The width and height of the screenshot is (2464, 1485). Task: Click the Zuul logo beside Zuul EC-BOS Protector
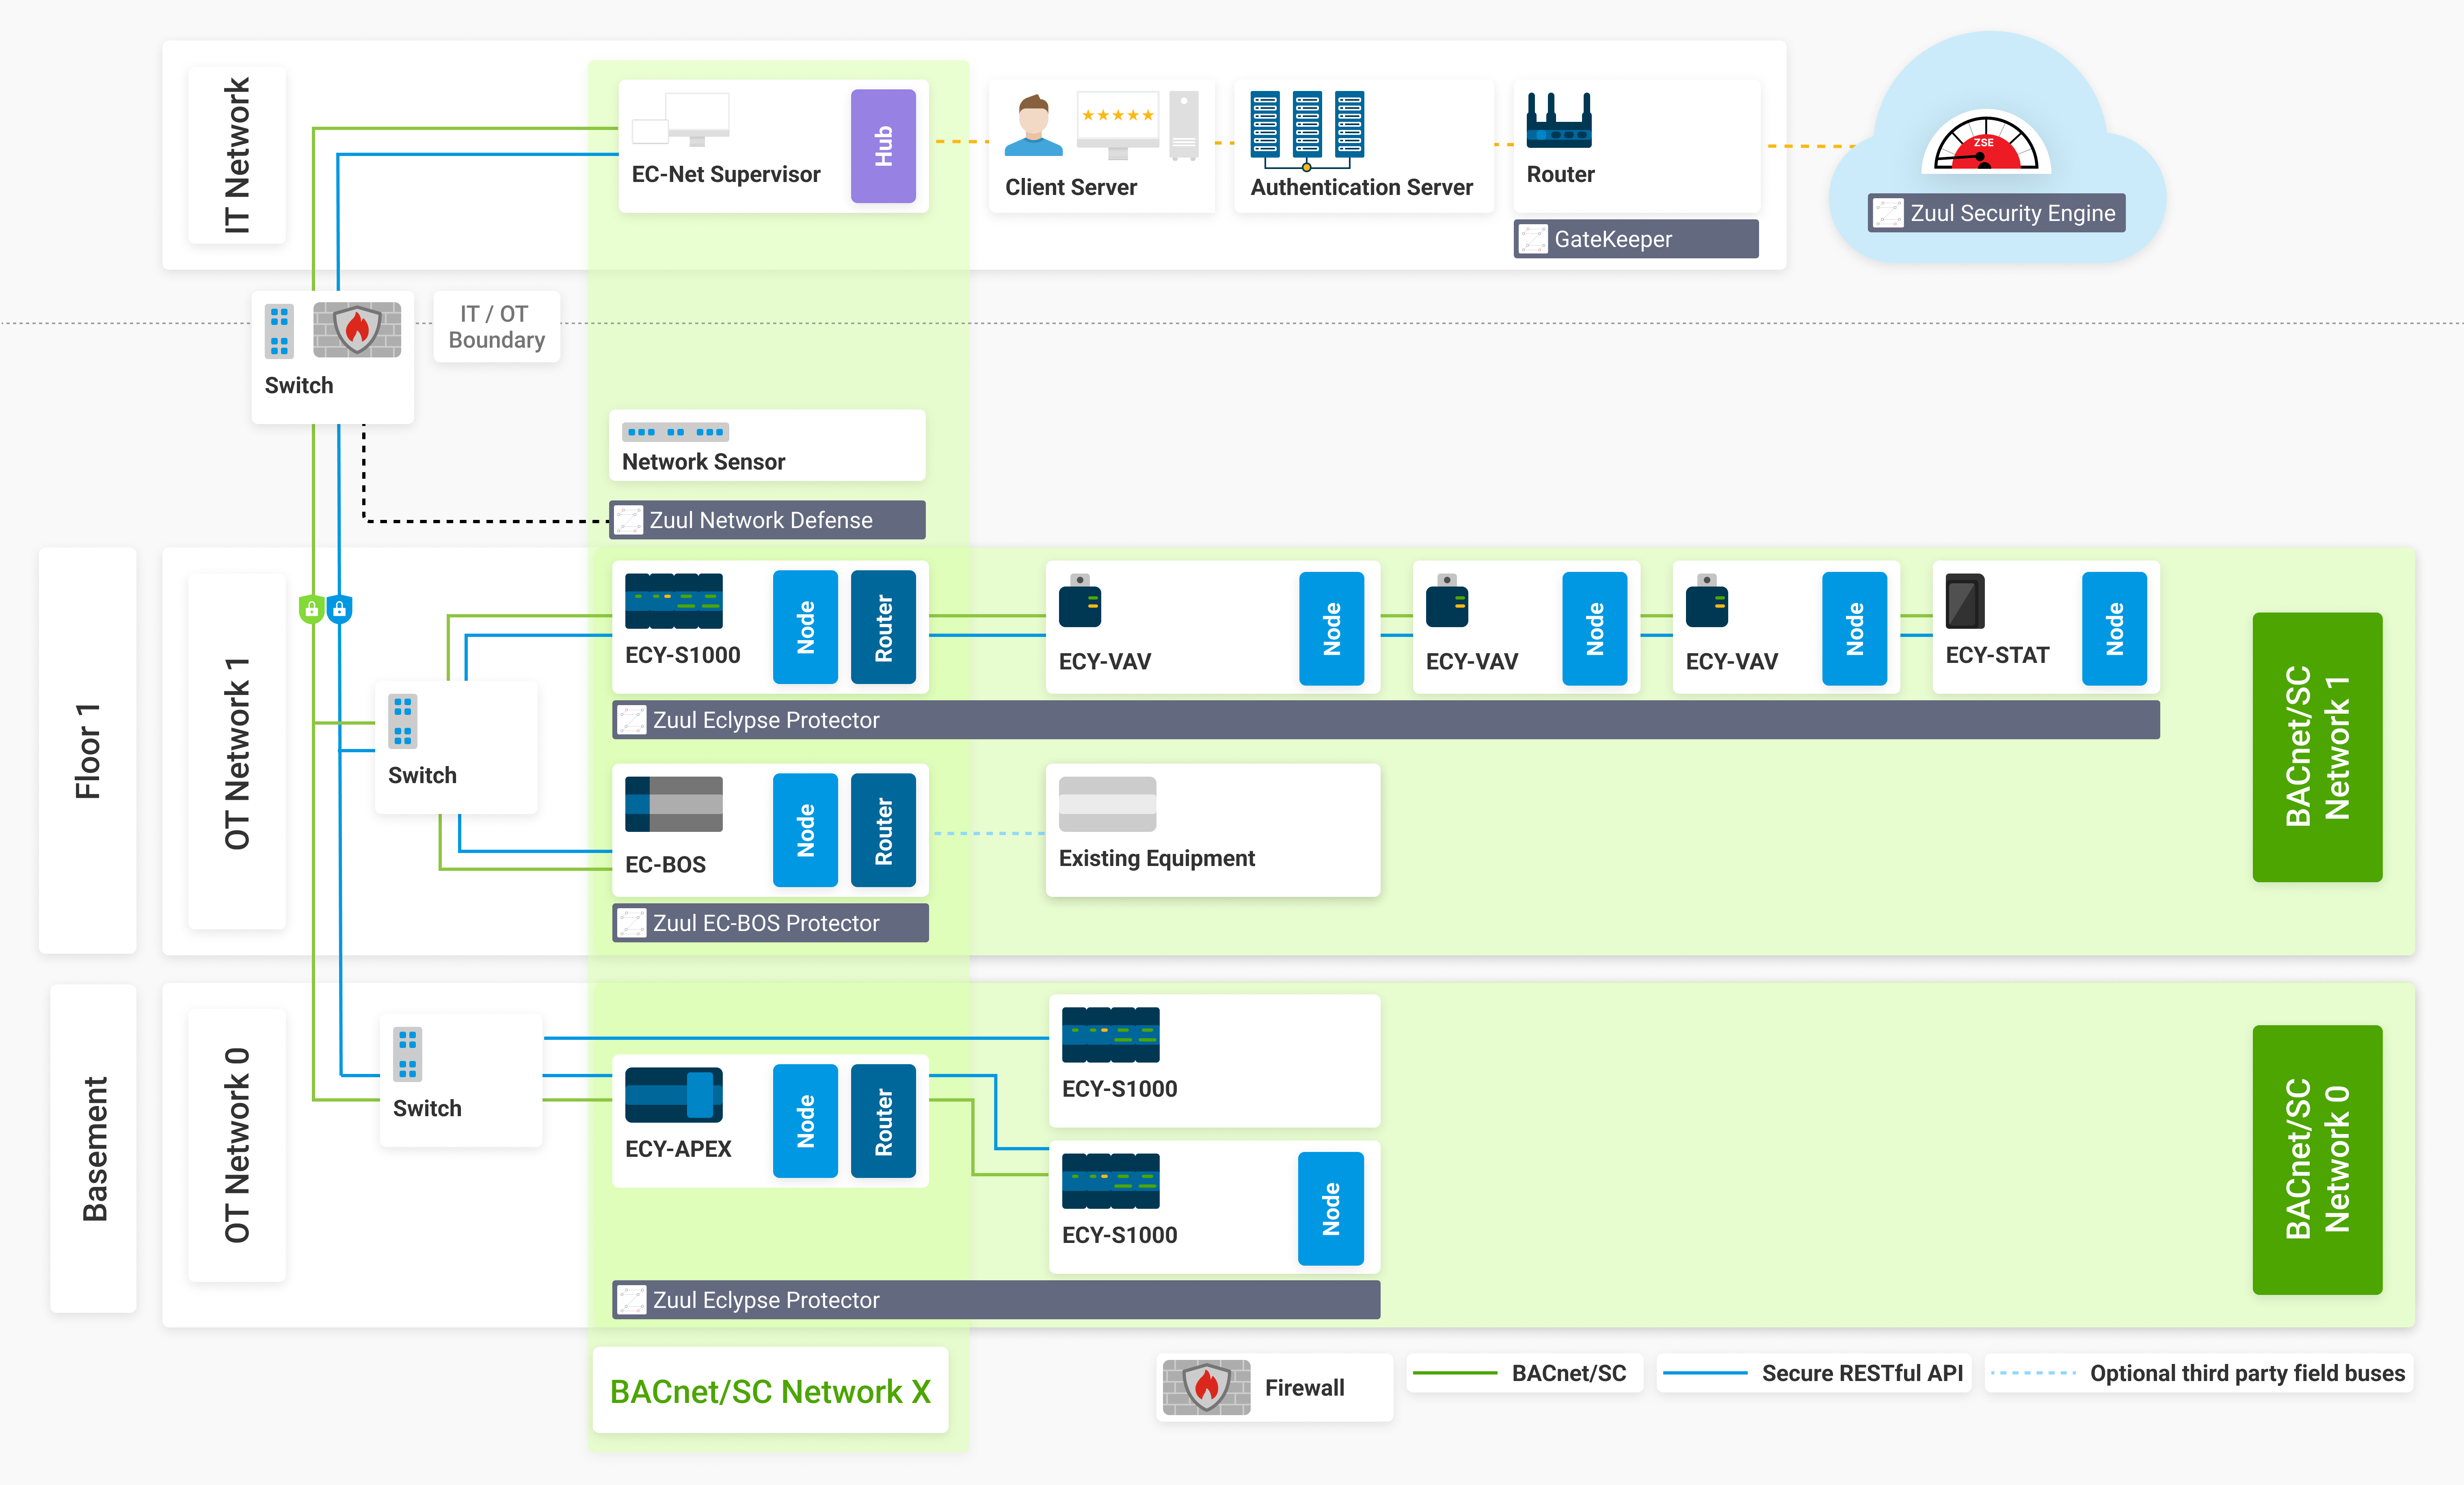(x=631, y=923)
